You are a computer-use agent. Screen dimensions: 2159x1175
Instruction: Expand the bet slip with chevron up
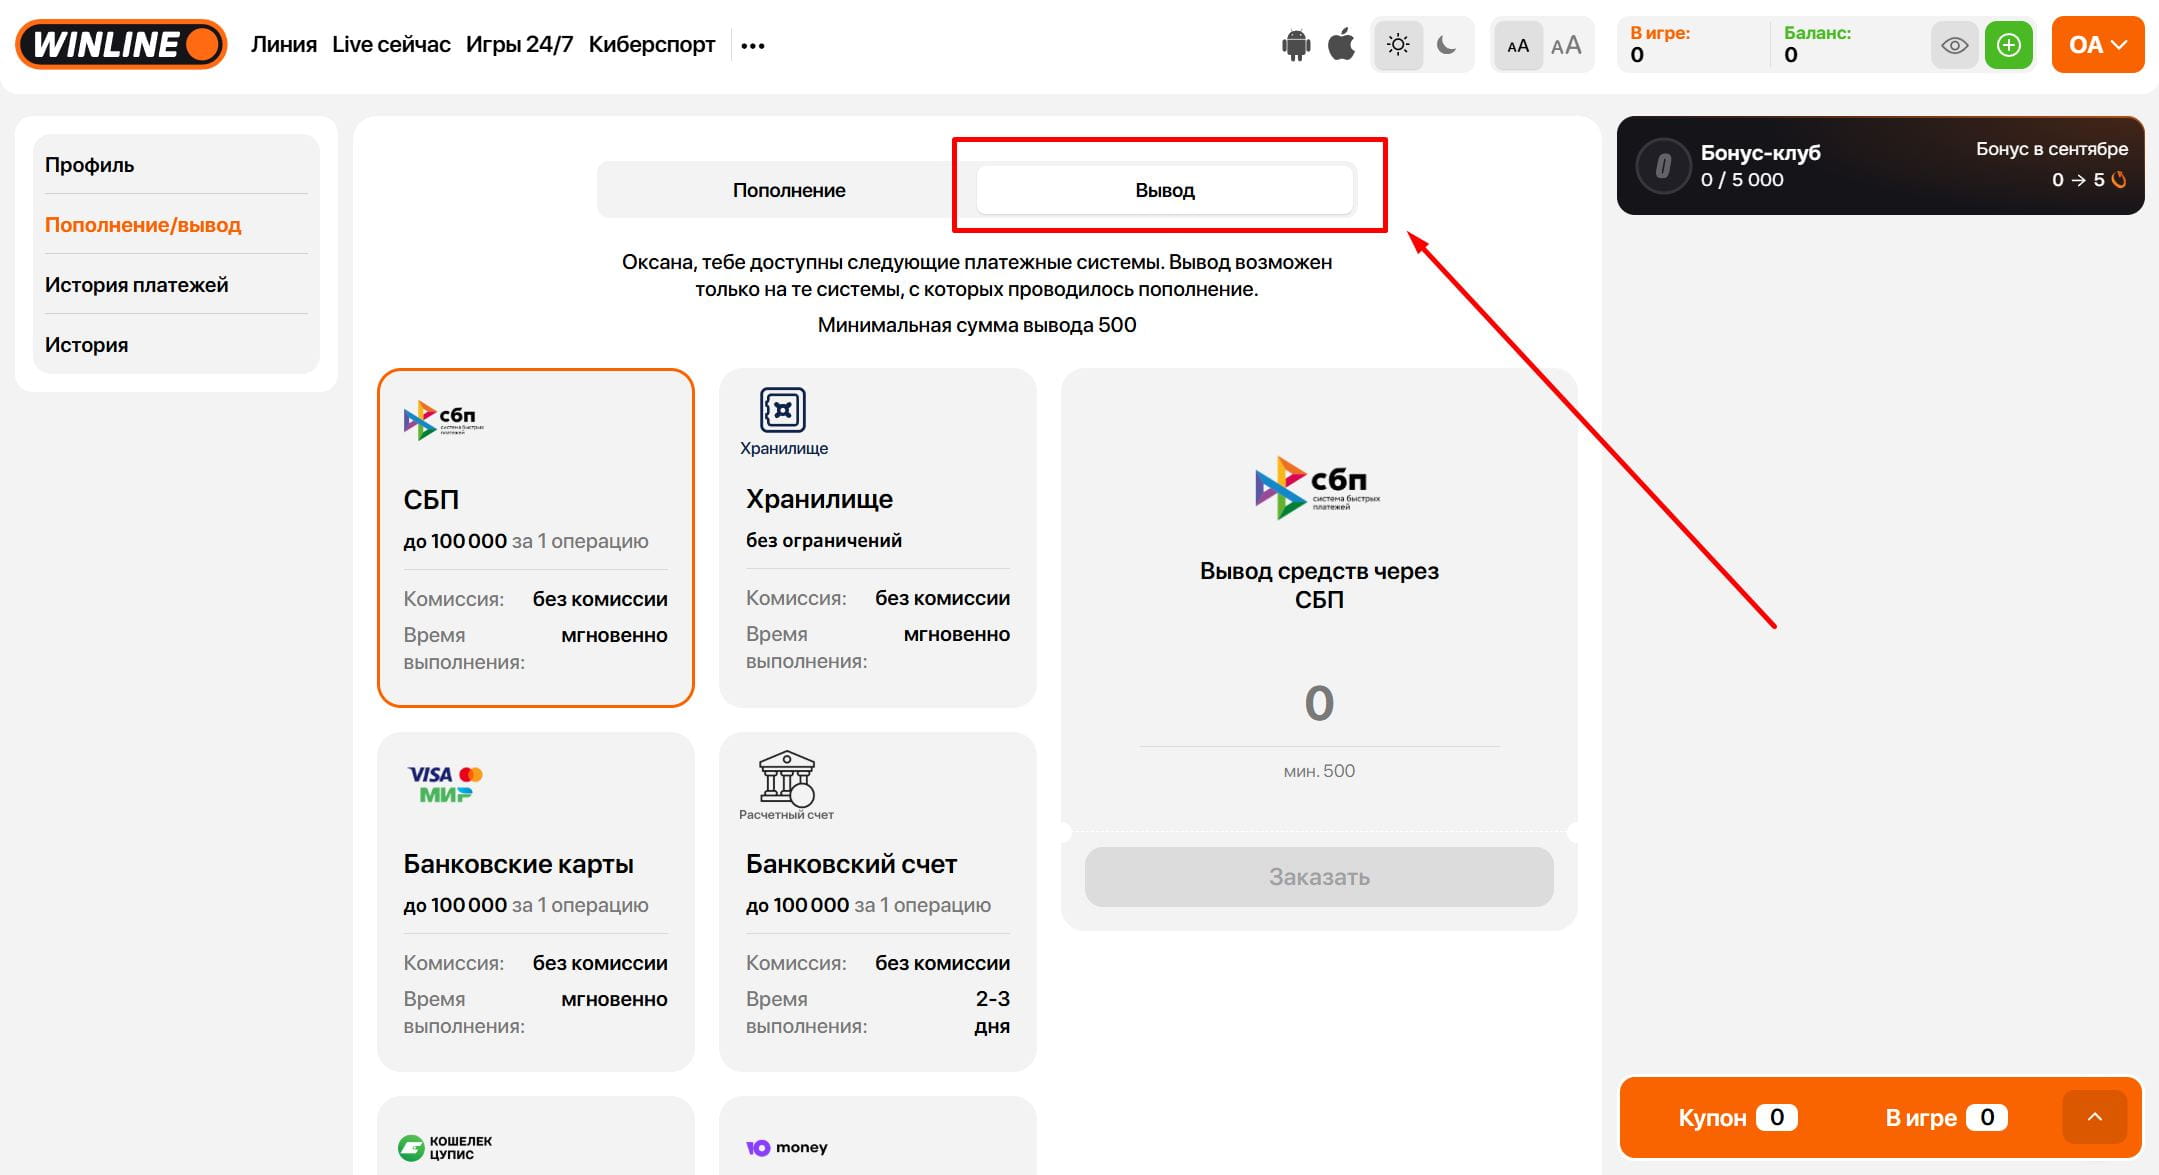point(2094,1117)
